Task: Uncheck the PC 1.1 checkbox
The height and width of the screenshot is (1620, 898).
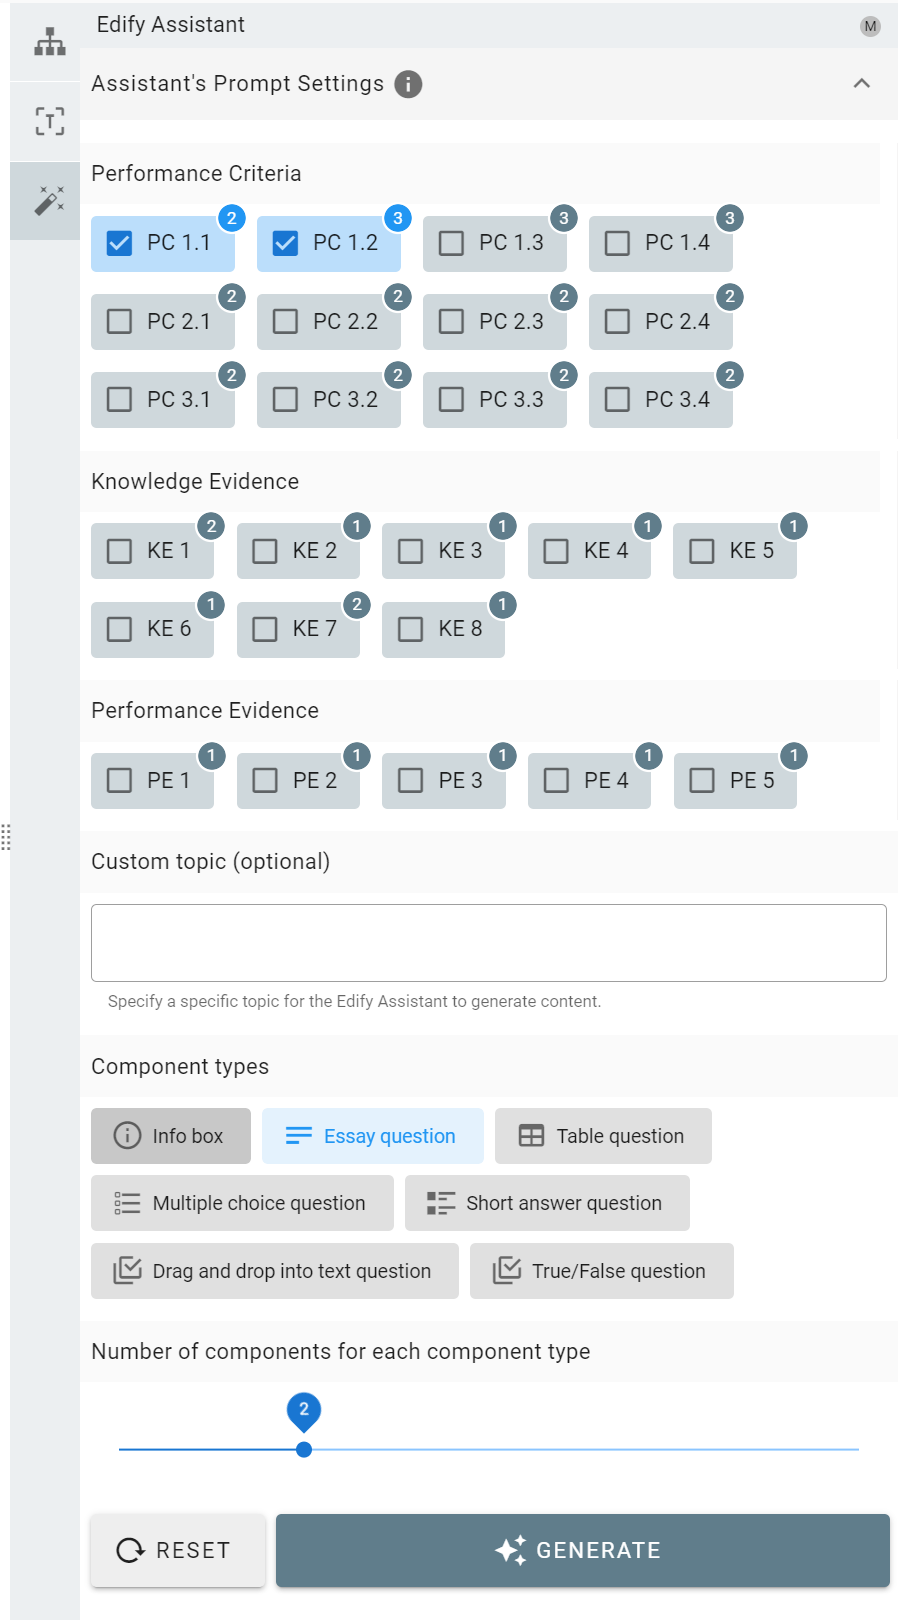Action: click(x=119, y=243)
